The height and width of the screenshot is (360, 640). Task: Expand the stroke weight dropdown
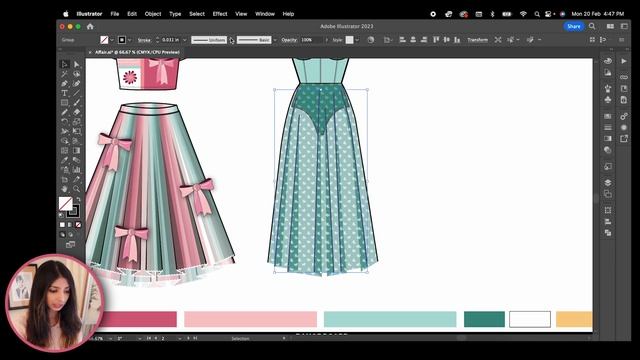tap(184, 40)
